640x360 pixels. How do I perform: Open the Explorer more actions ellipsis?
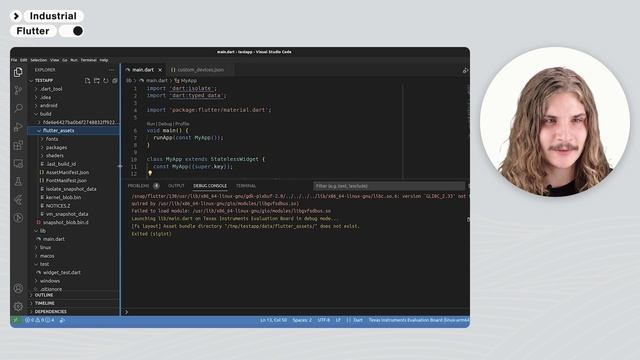(x=112, y=70)
